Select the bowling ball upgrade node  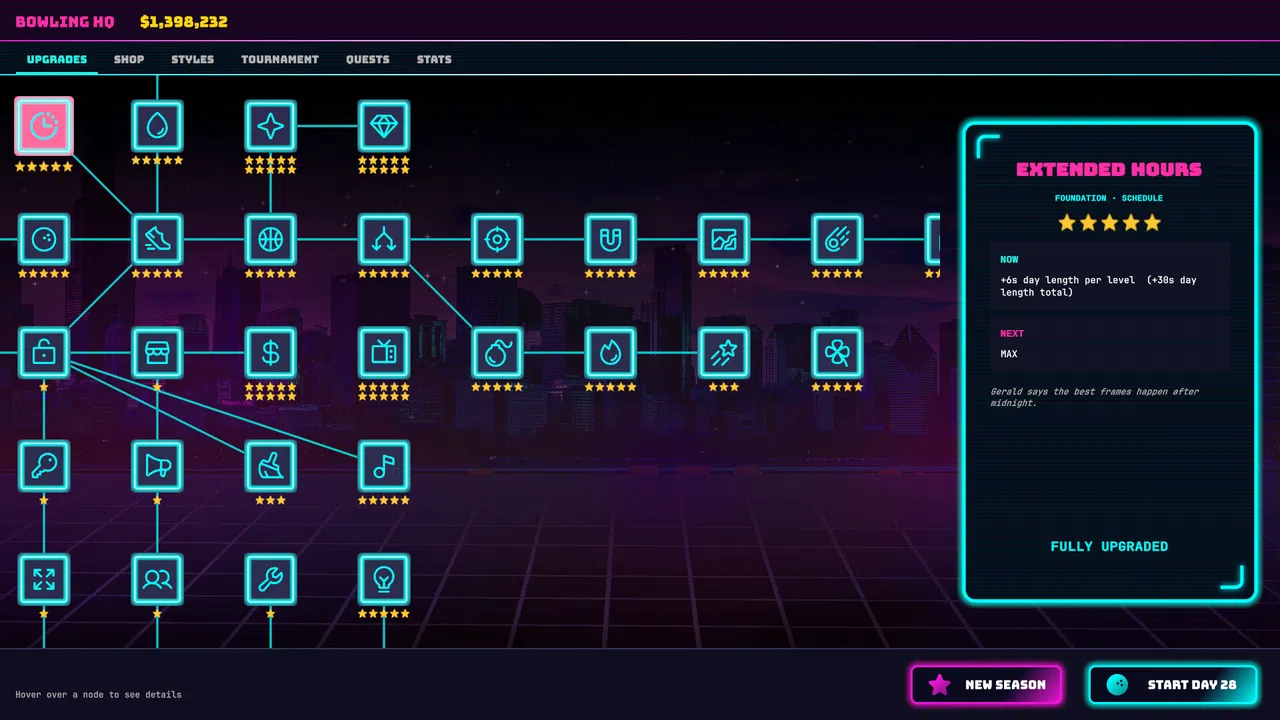(44, 239)
